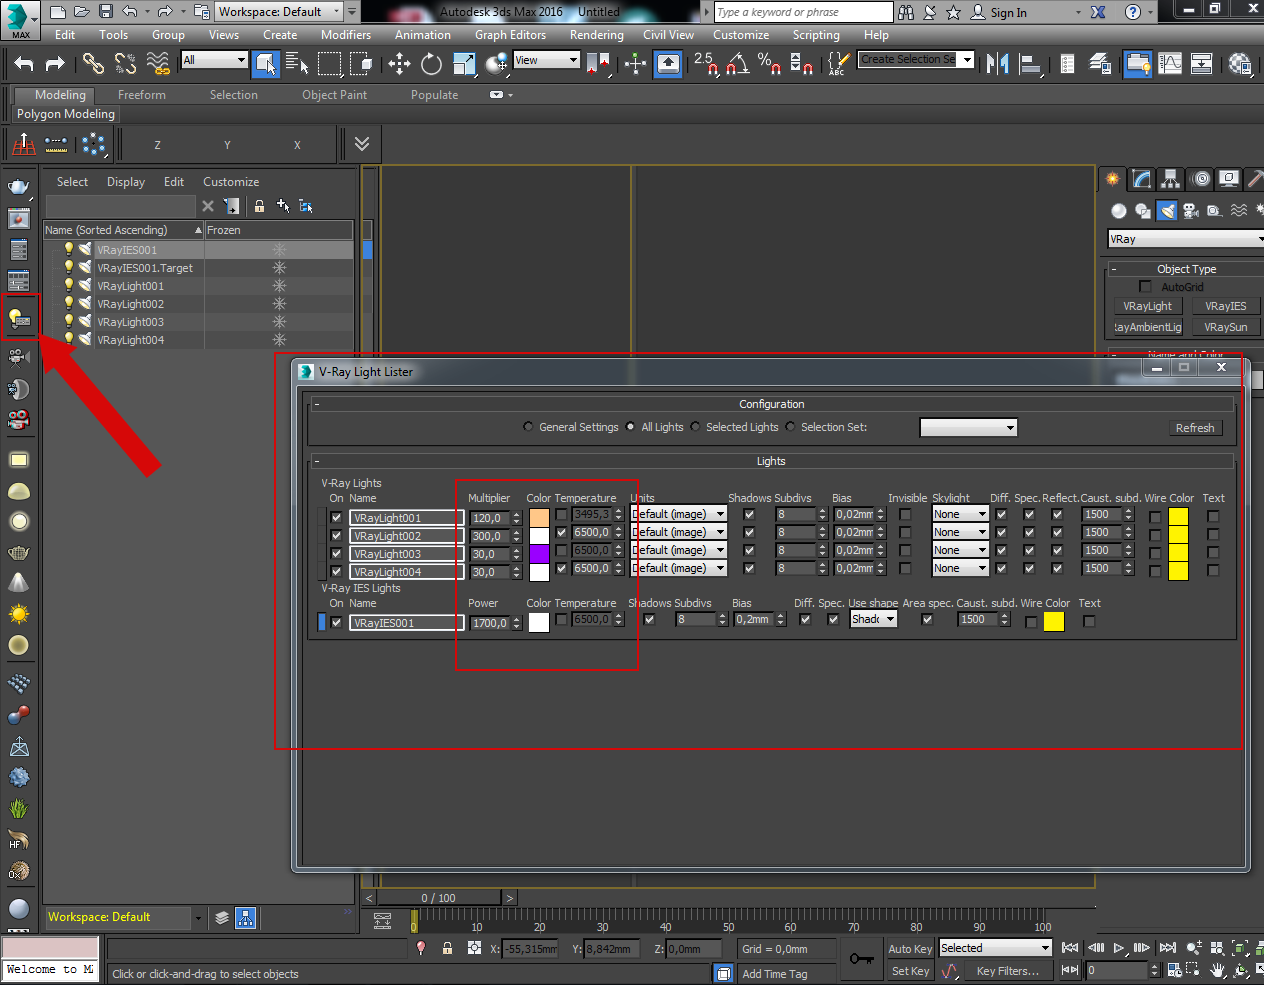
Task: Toggle the Percent Snap icon
Action: pos(769,64)
